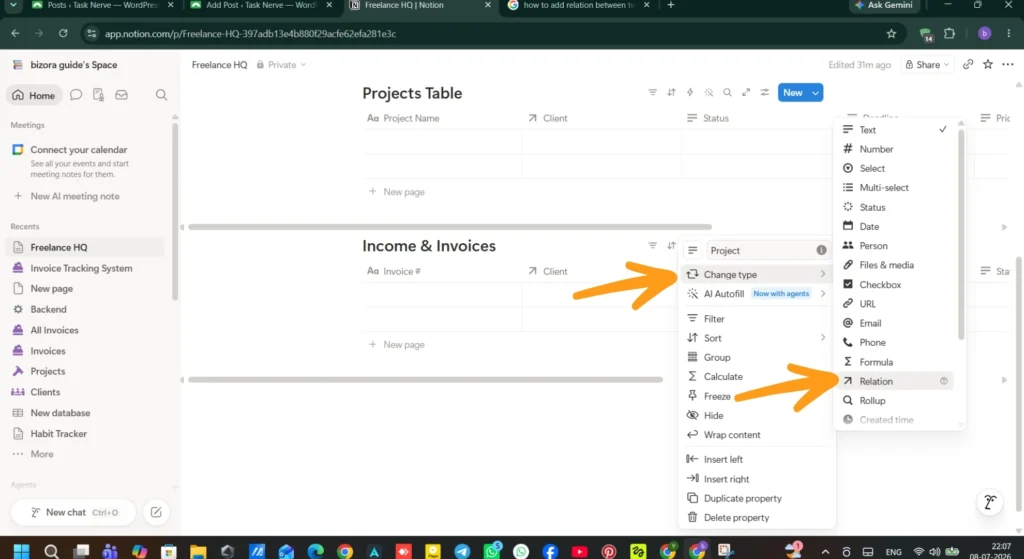Open Private access dropdown
This screenshot has width=1024, height=559.
tap(281, 65)
